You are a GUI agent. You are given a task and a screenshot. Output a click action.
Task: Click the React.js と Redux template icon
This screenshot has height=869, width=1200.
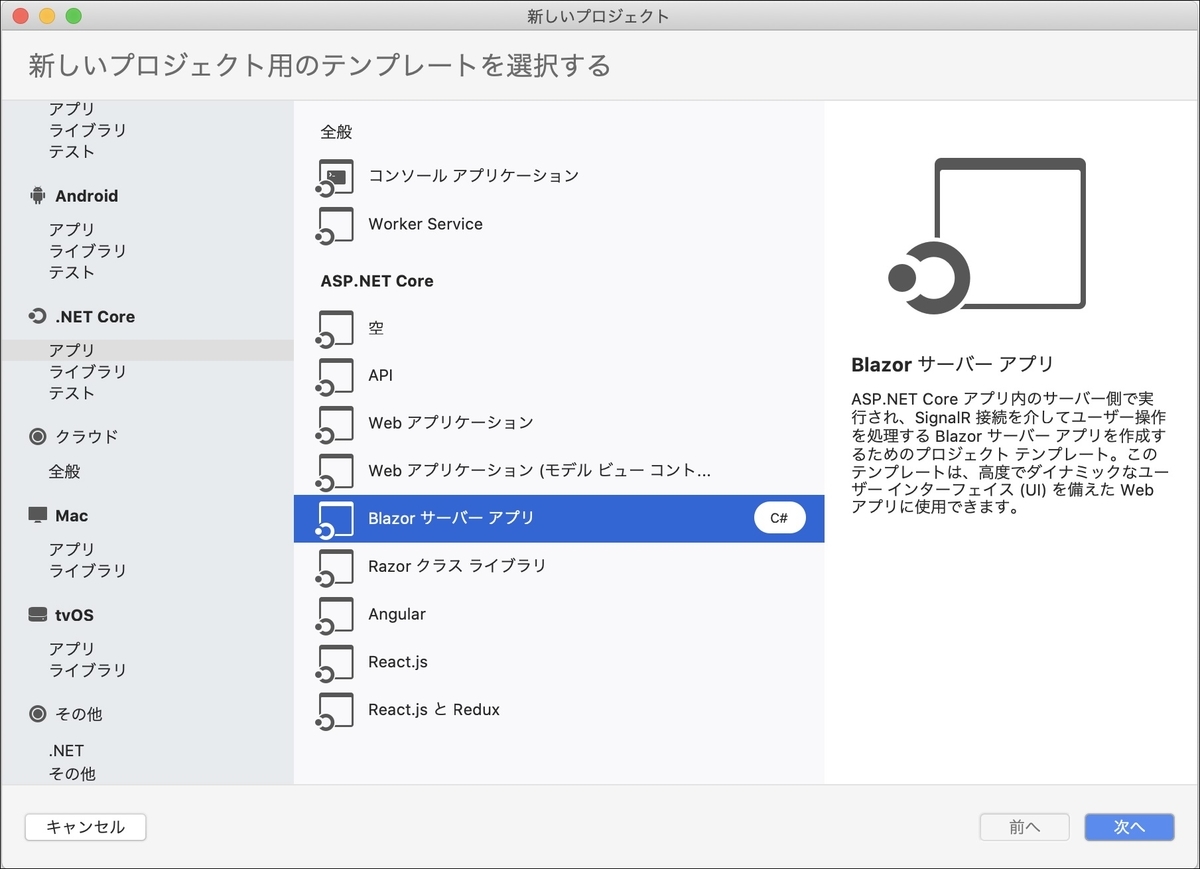[335, 711]
